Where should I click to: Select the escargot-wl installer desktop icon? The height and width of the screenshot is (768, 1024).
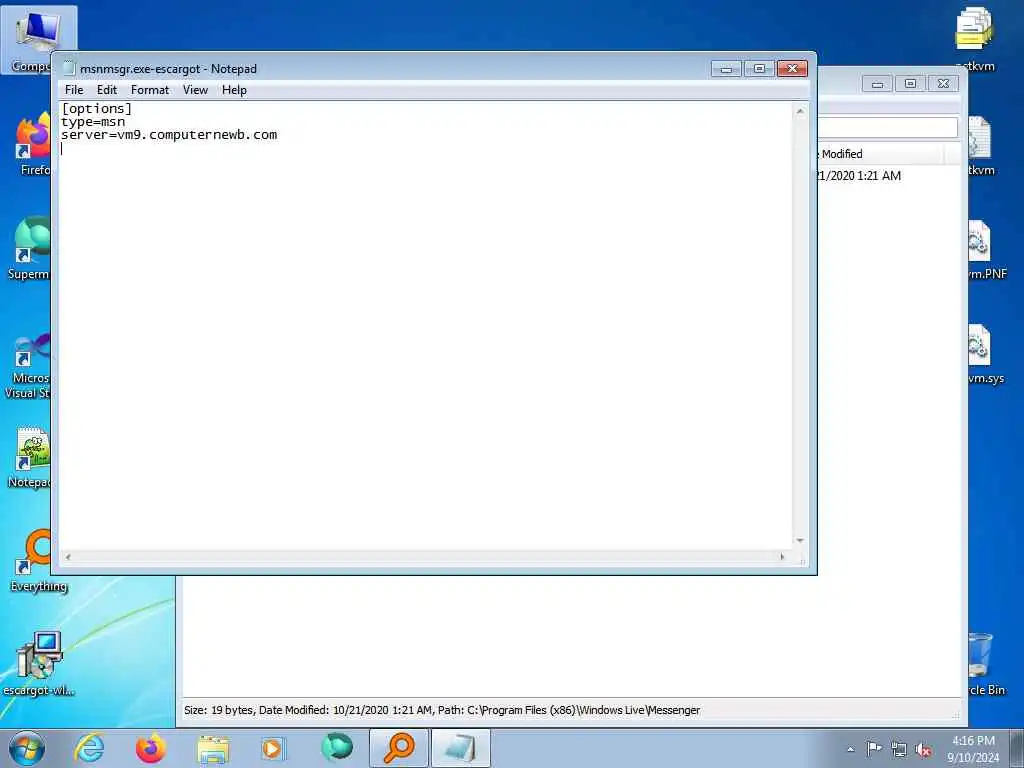tap(38, 664)
